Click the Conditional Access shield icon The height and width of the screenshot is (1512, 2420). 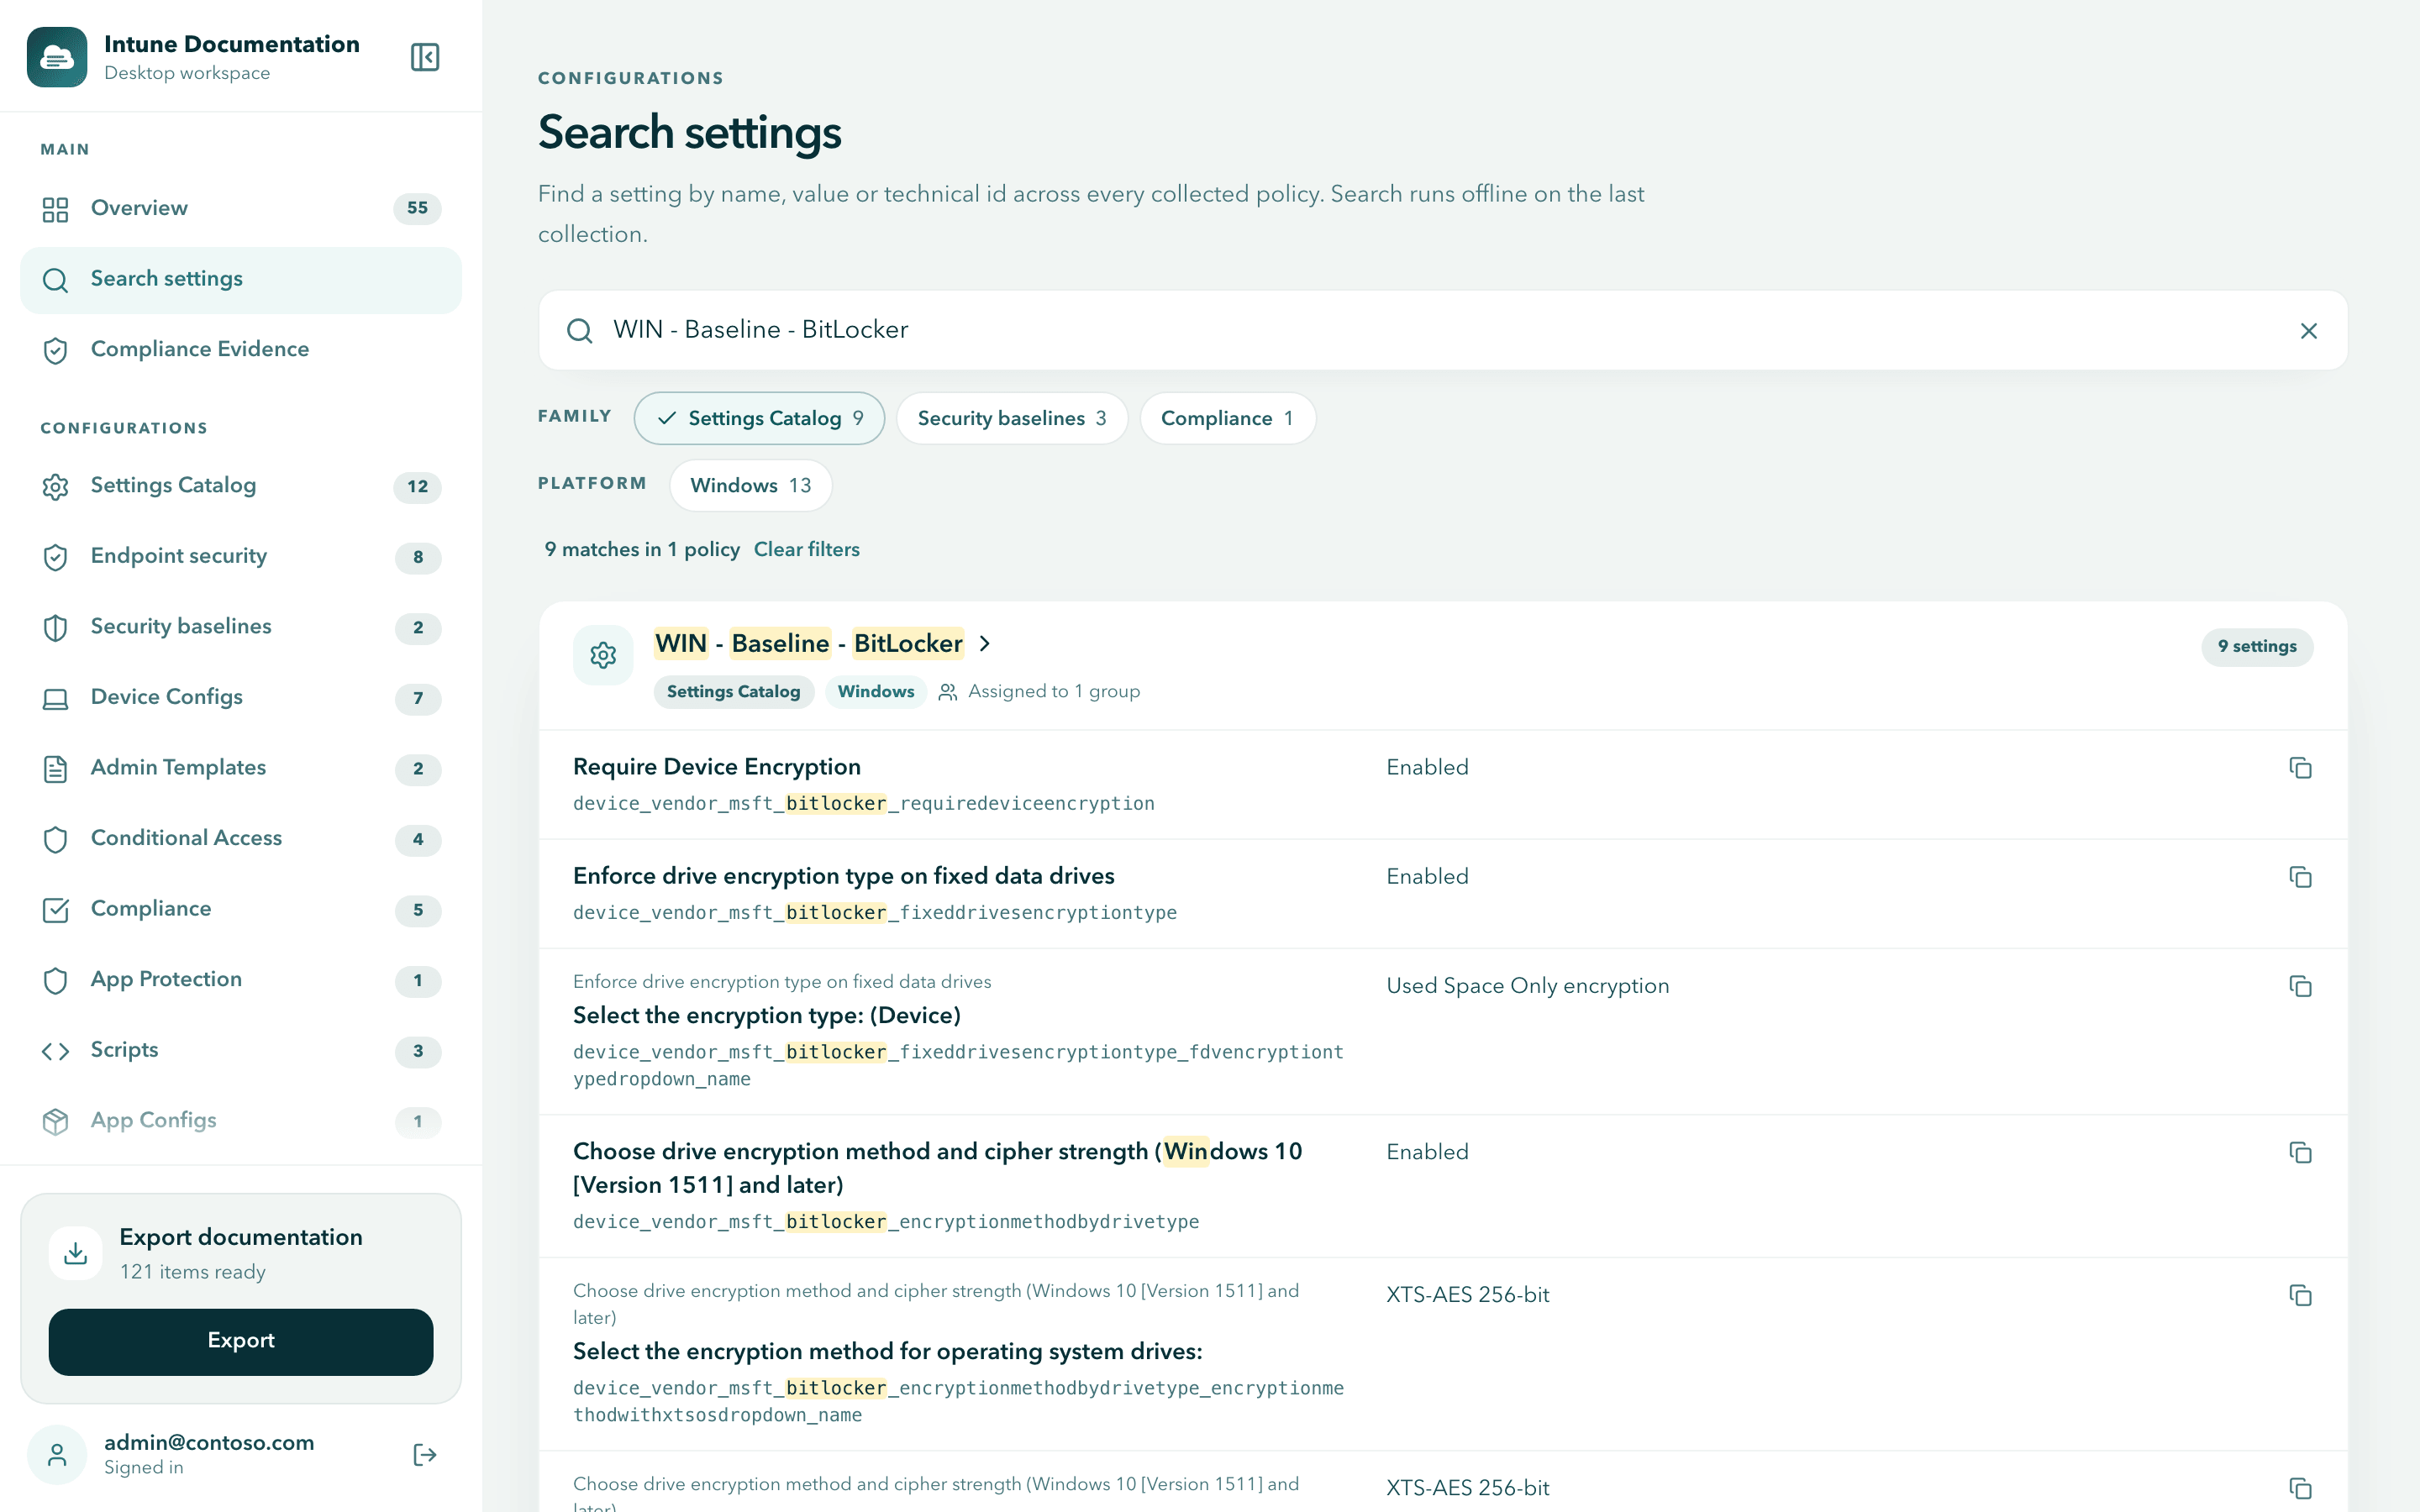point(55,839)
